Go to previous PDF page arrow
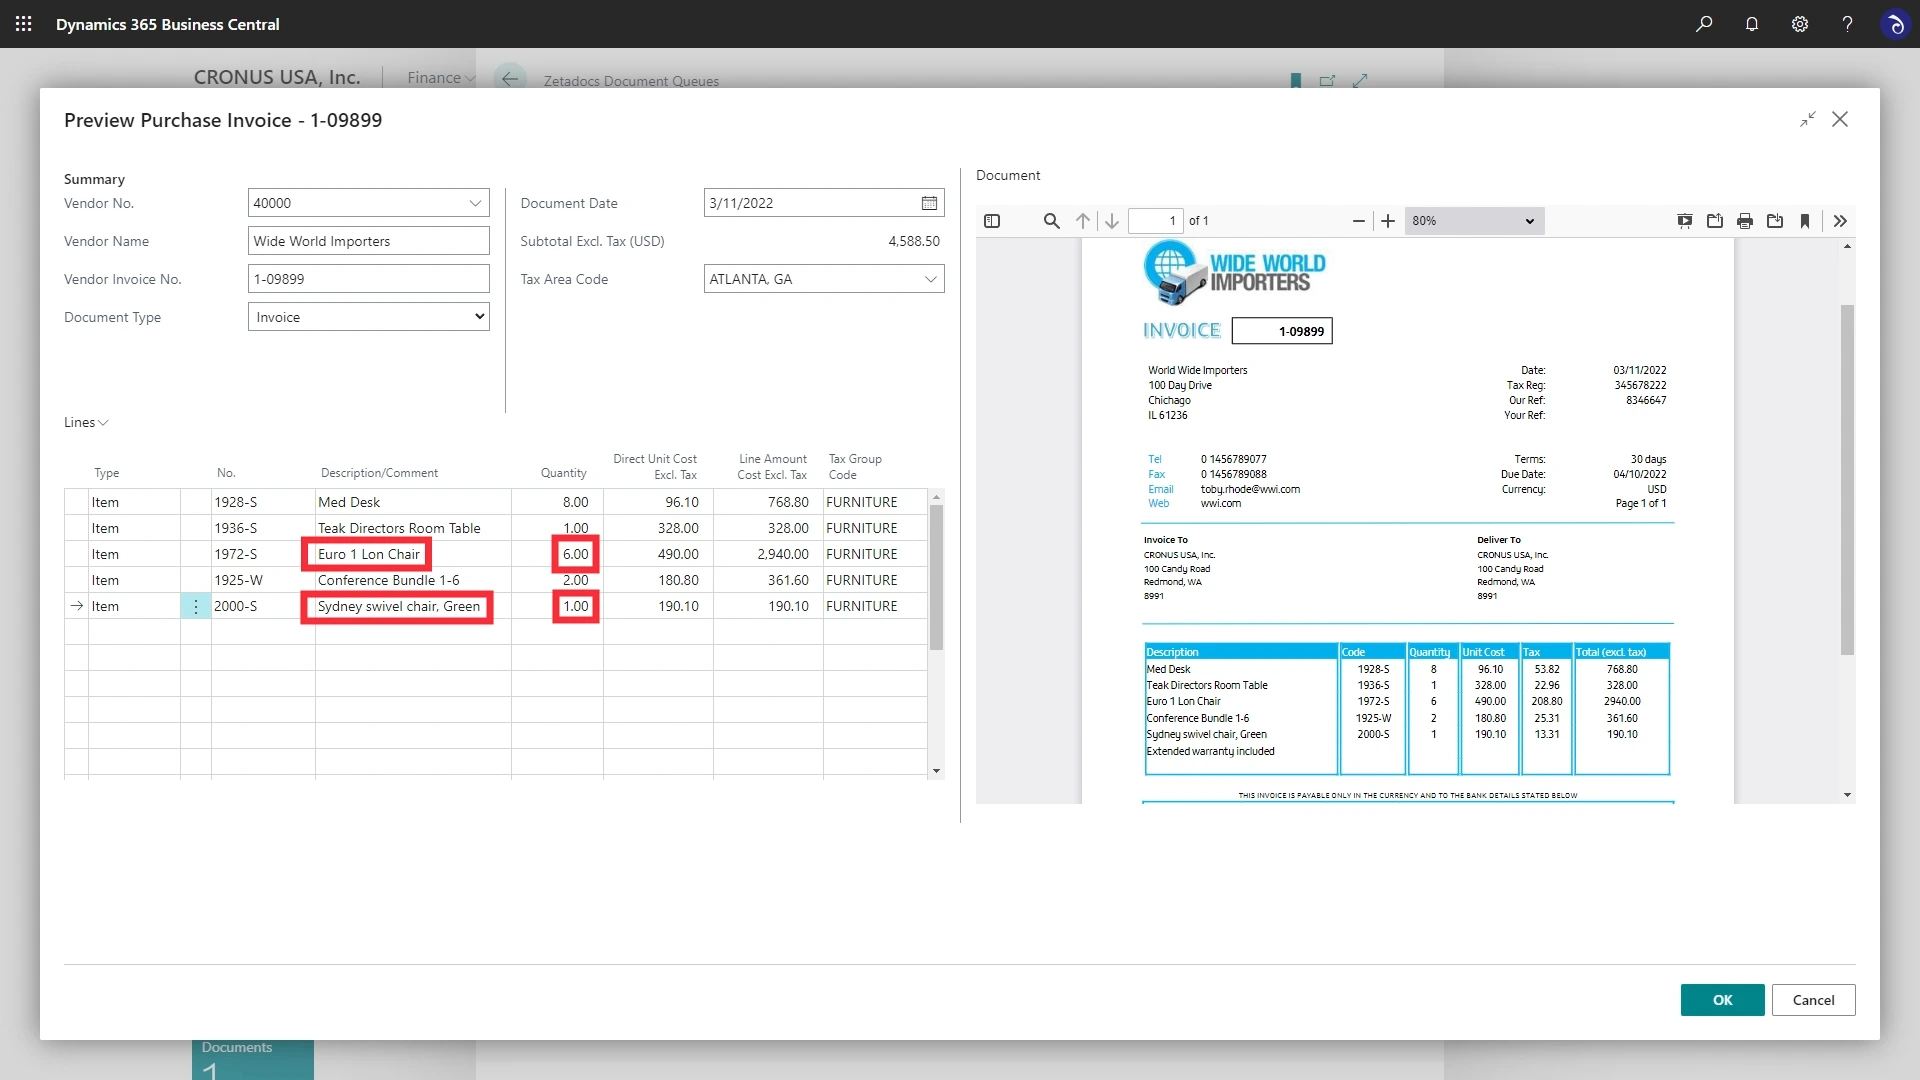The height and width of the screenshot is (1080, 1920). 1083,221
